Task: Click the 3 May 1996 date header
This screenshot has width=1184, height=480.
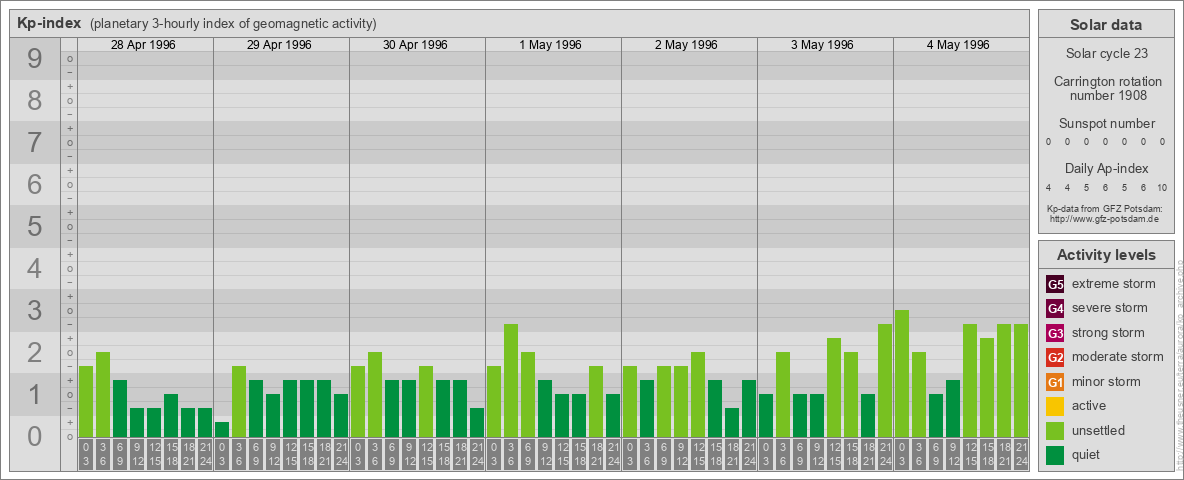Action: click(822, 45)
